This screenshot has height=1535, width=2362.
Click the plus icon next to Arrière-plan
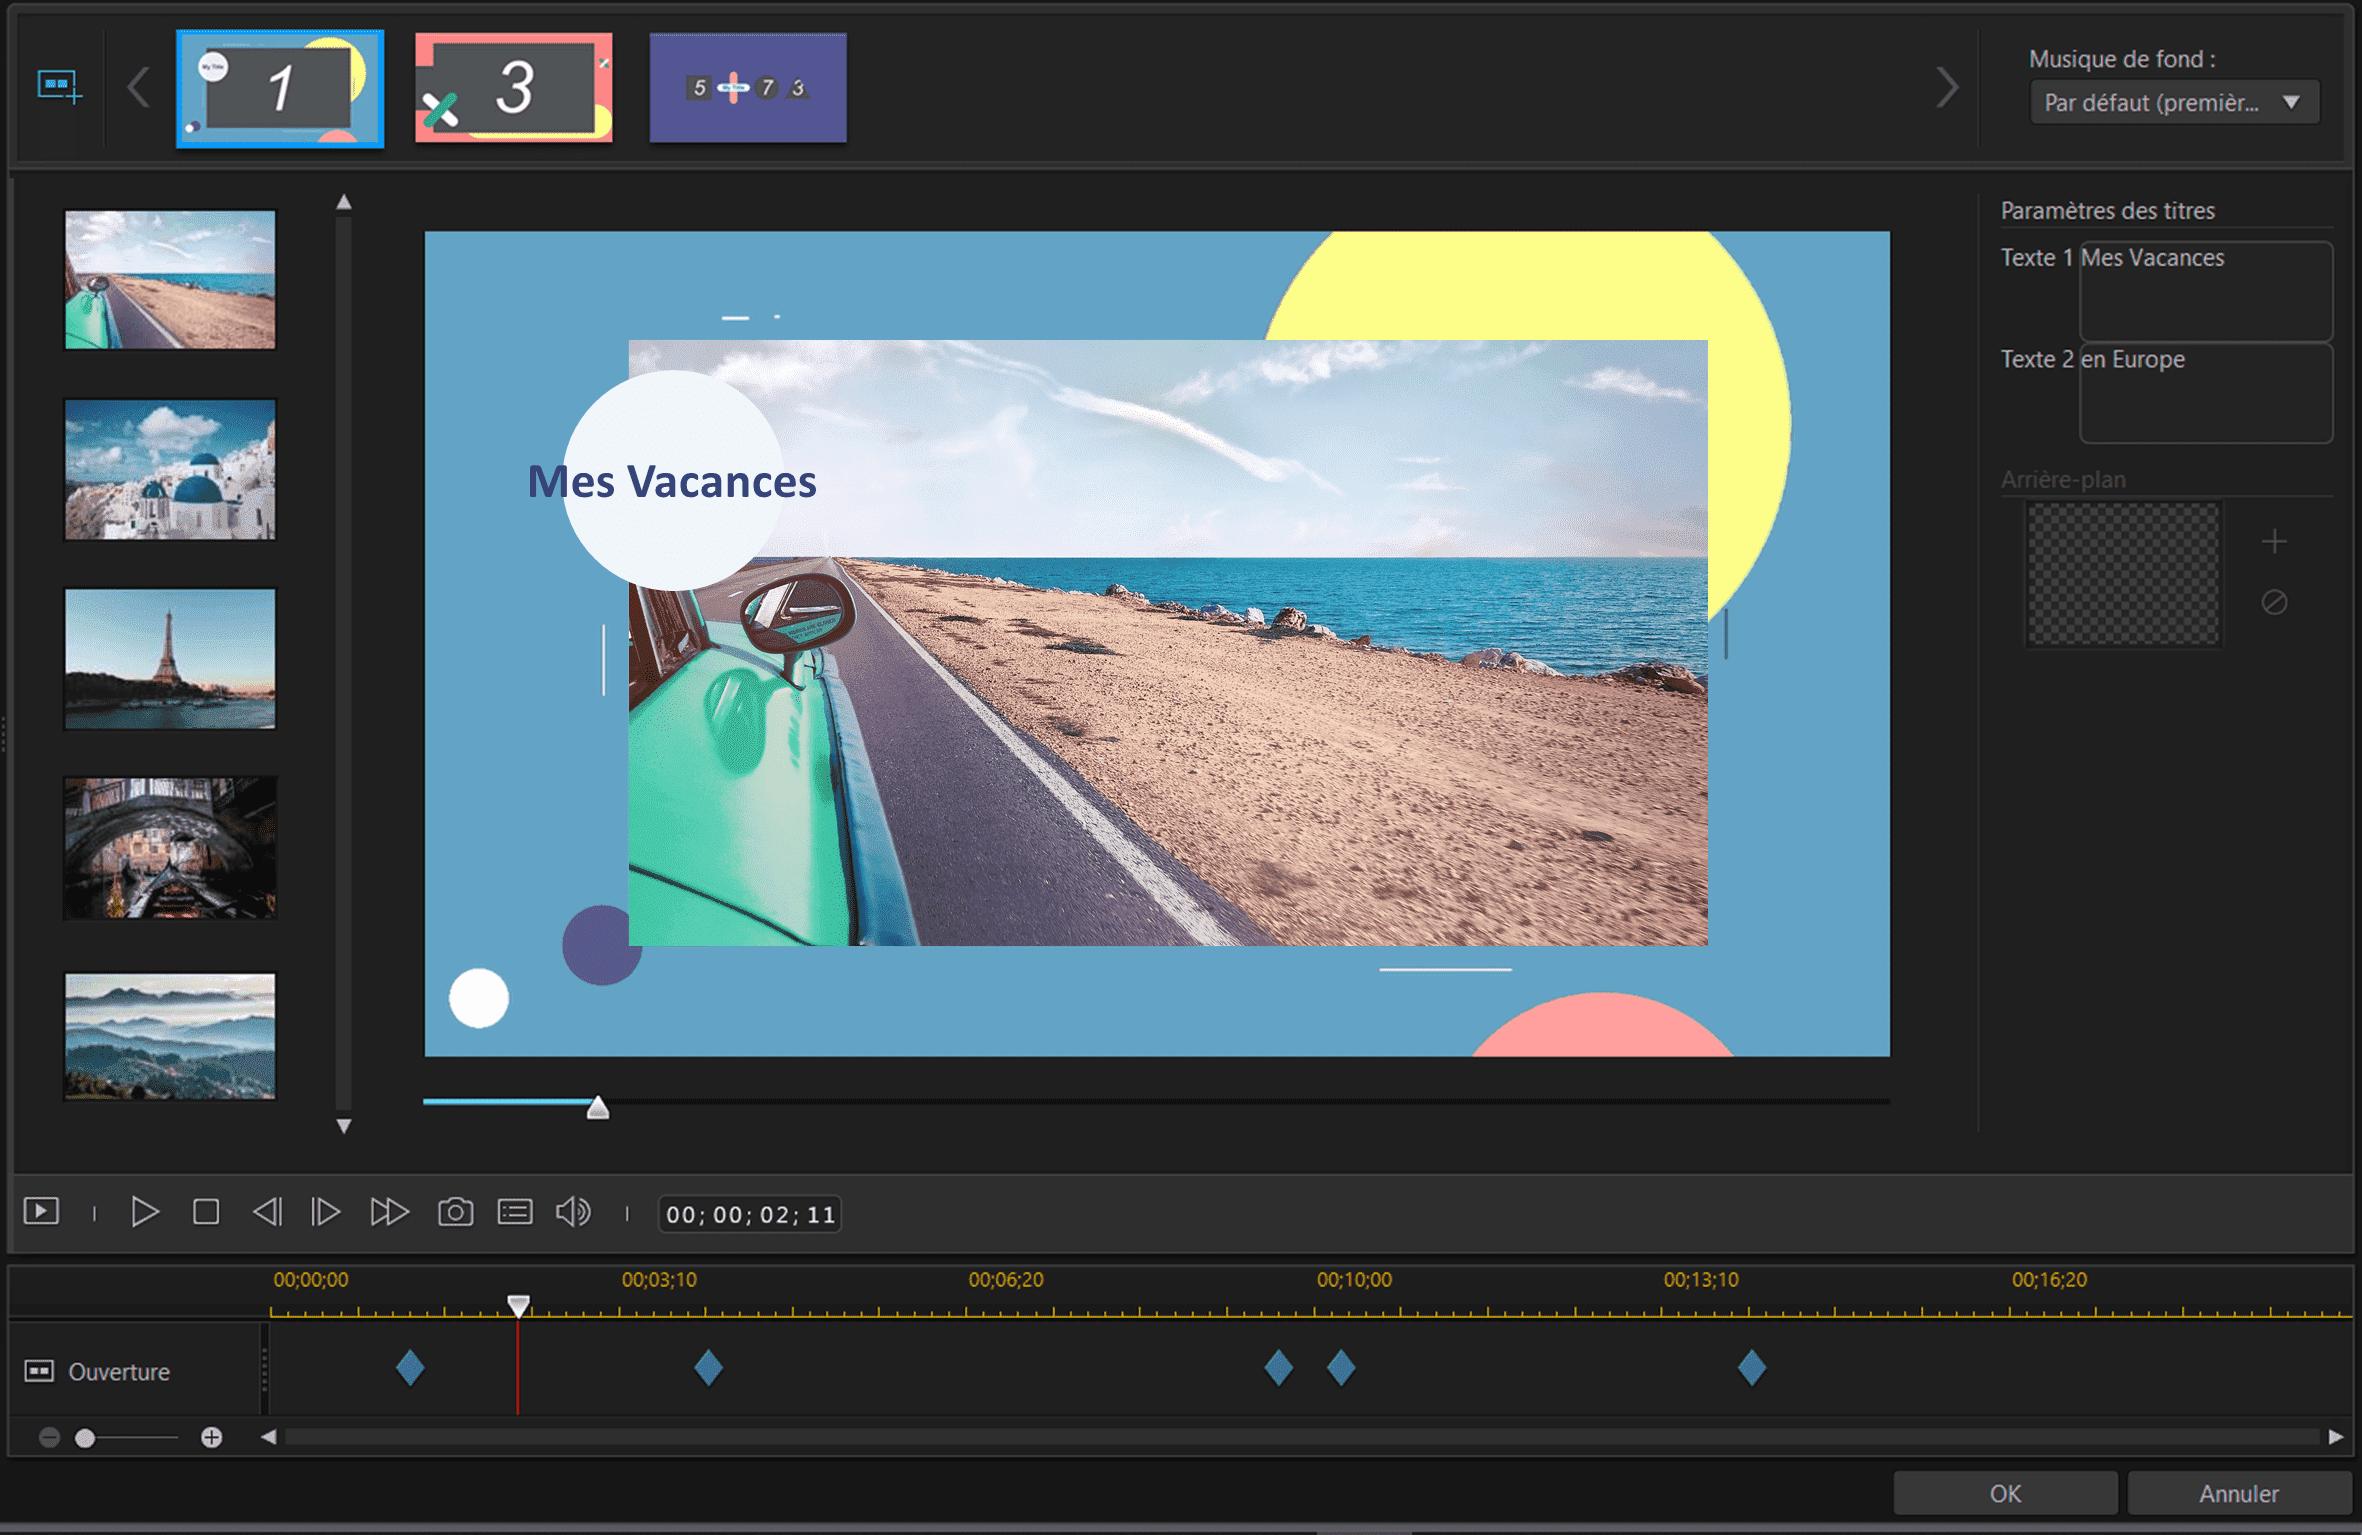point(2274,540)
